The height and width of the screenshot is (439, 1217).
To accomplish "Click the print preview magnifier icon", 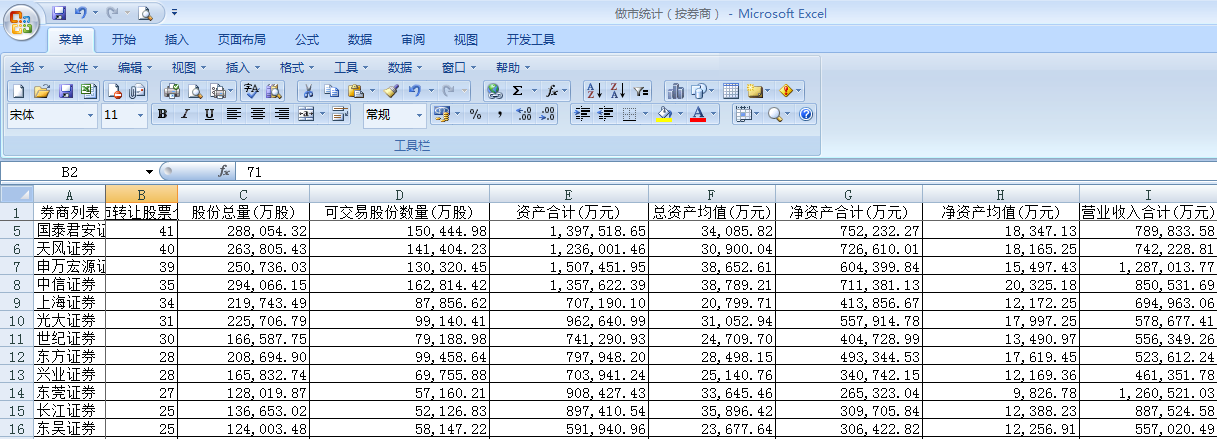I will point(195,91).
